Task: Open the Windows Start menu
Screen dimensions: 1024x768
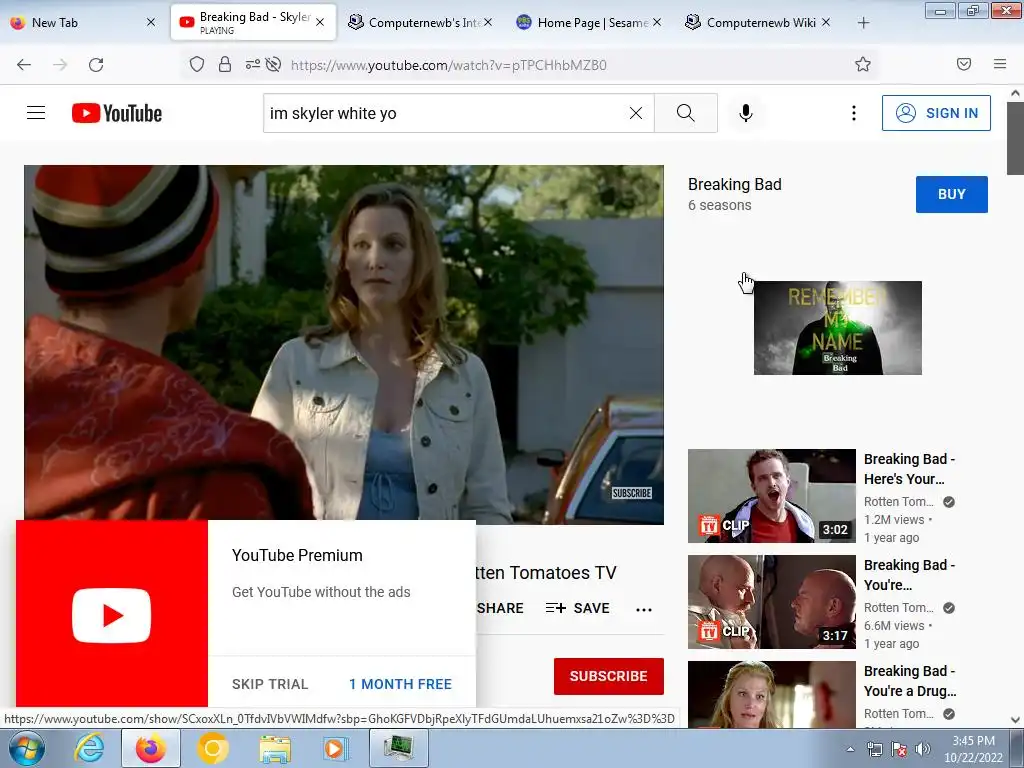Action: (x=26, y=748)
